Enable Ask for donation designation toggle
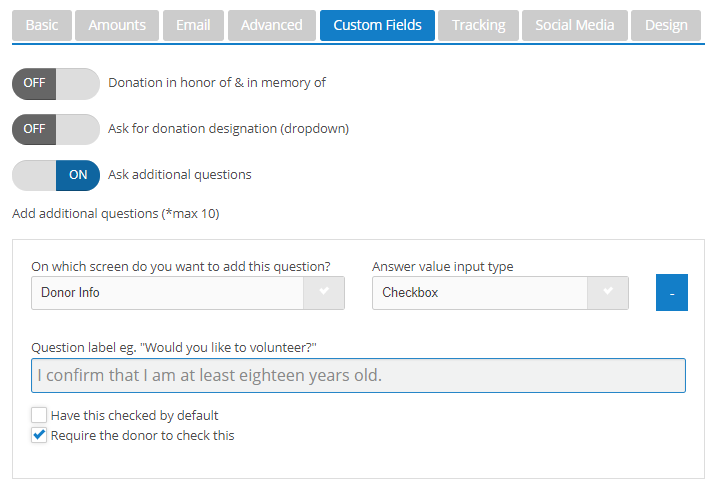Viewport: 712px width, 483px height. (56, 129)
